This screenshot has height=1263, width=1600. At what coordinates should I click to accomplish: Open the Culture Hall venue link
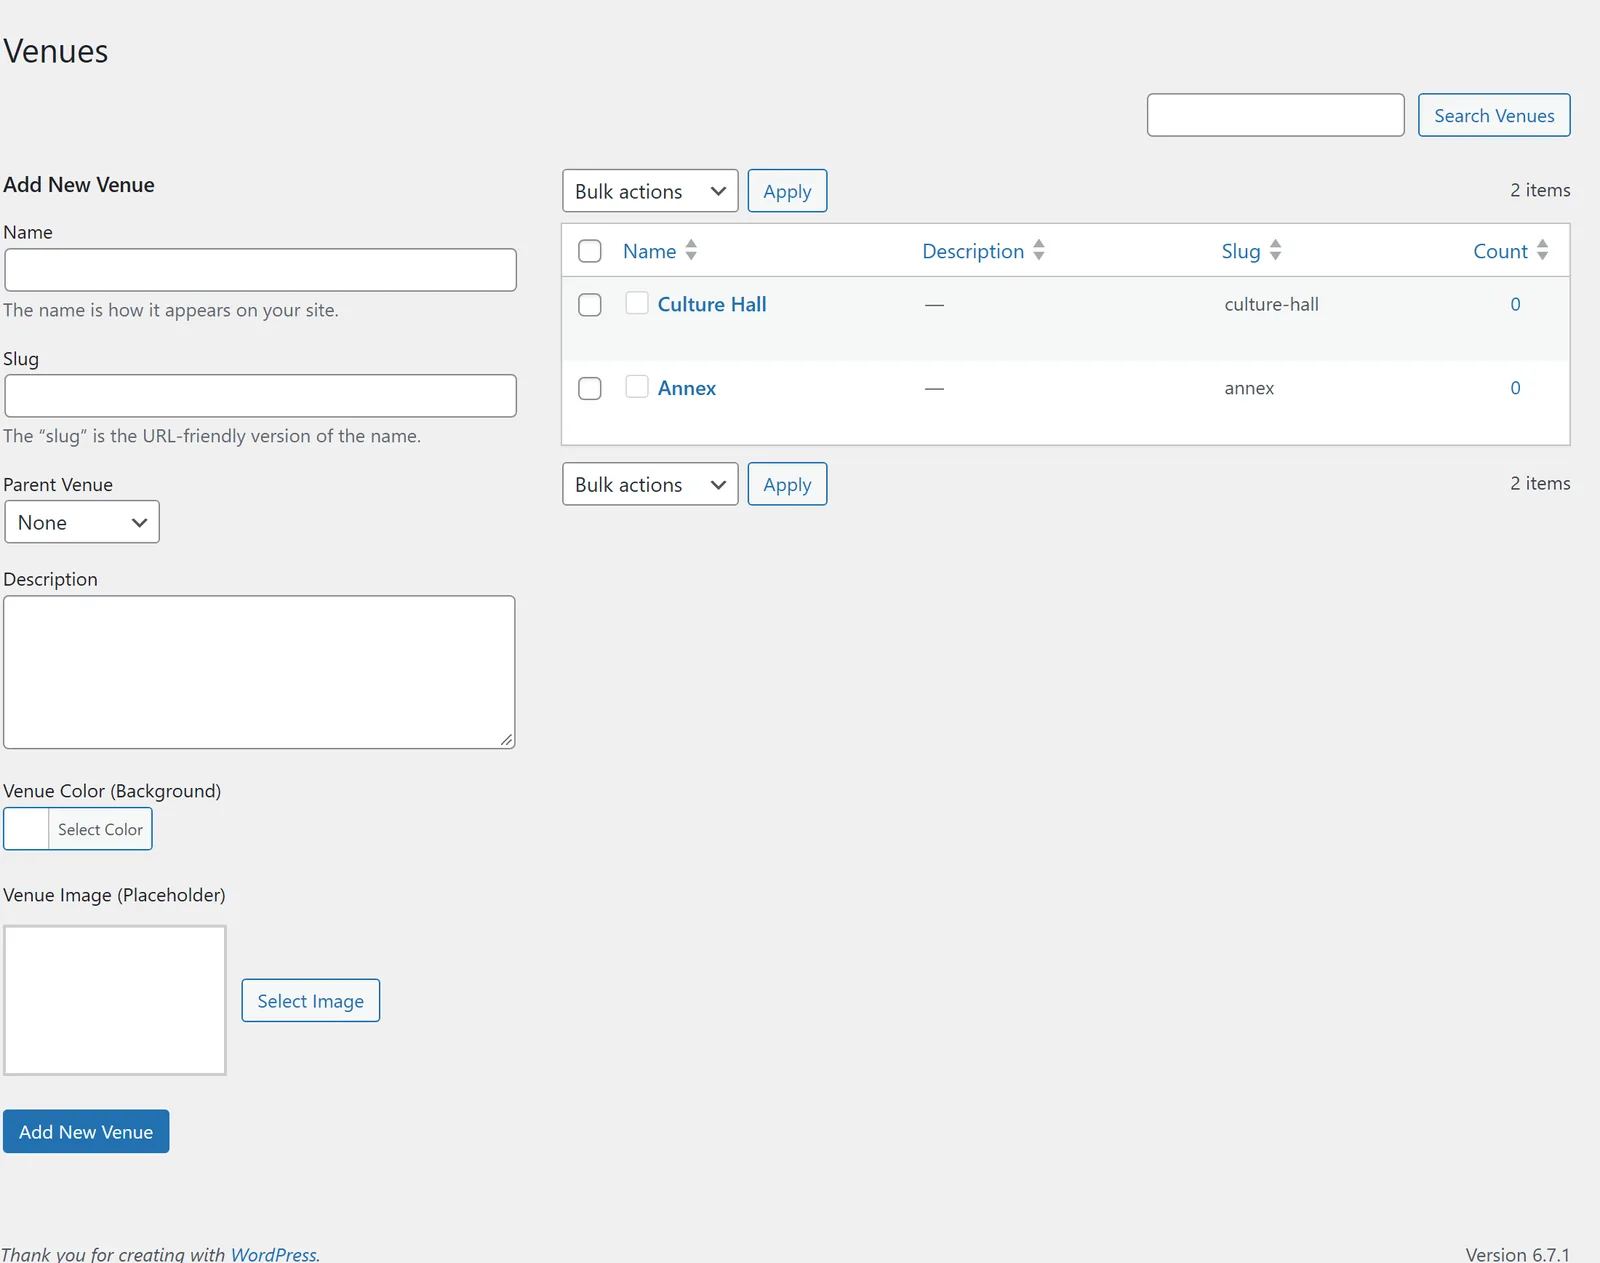point(712,304)
